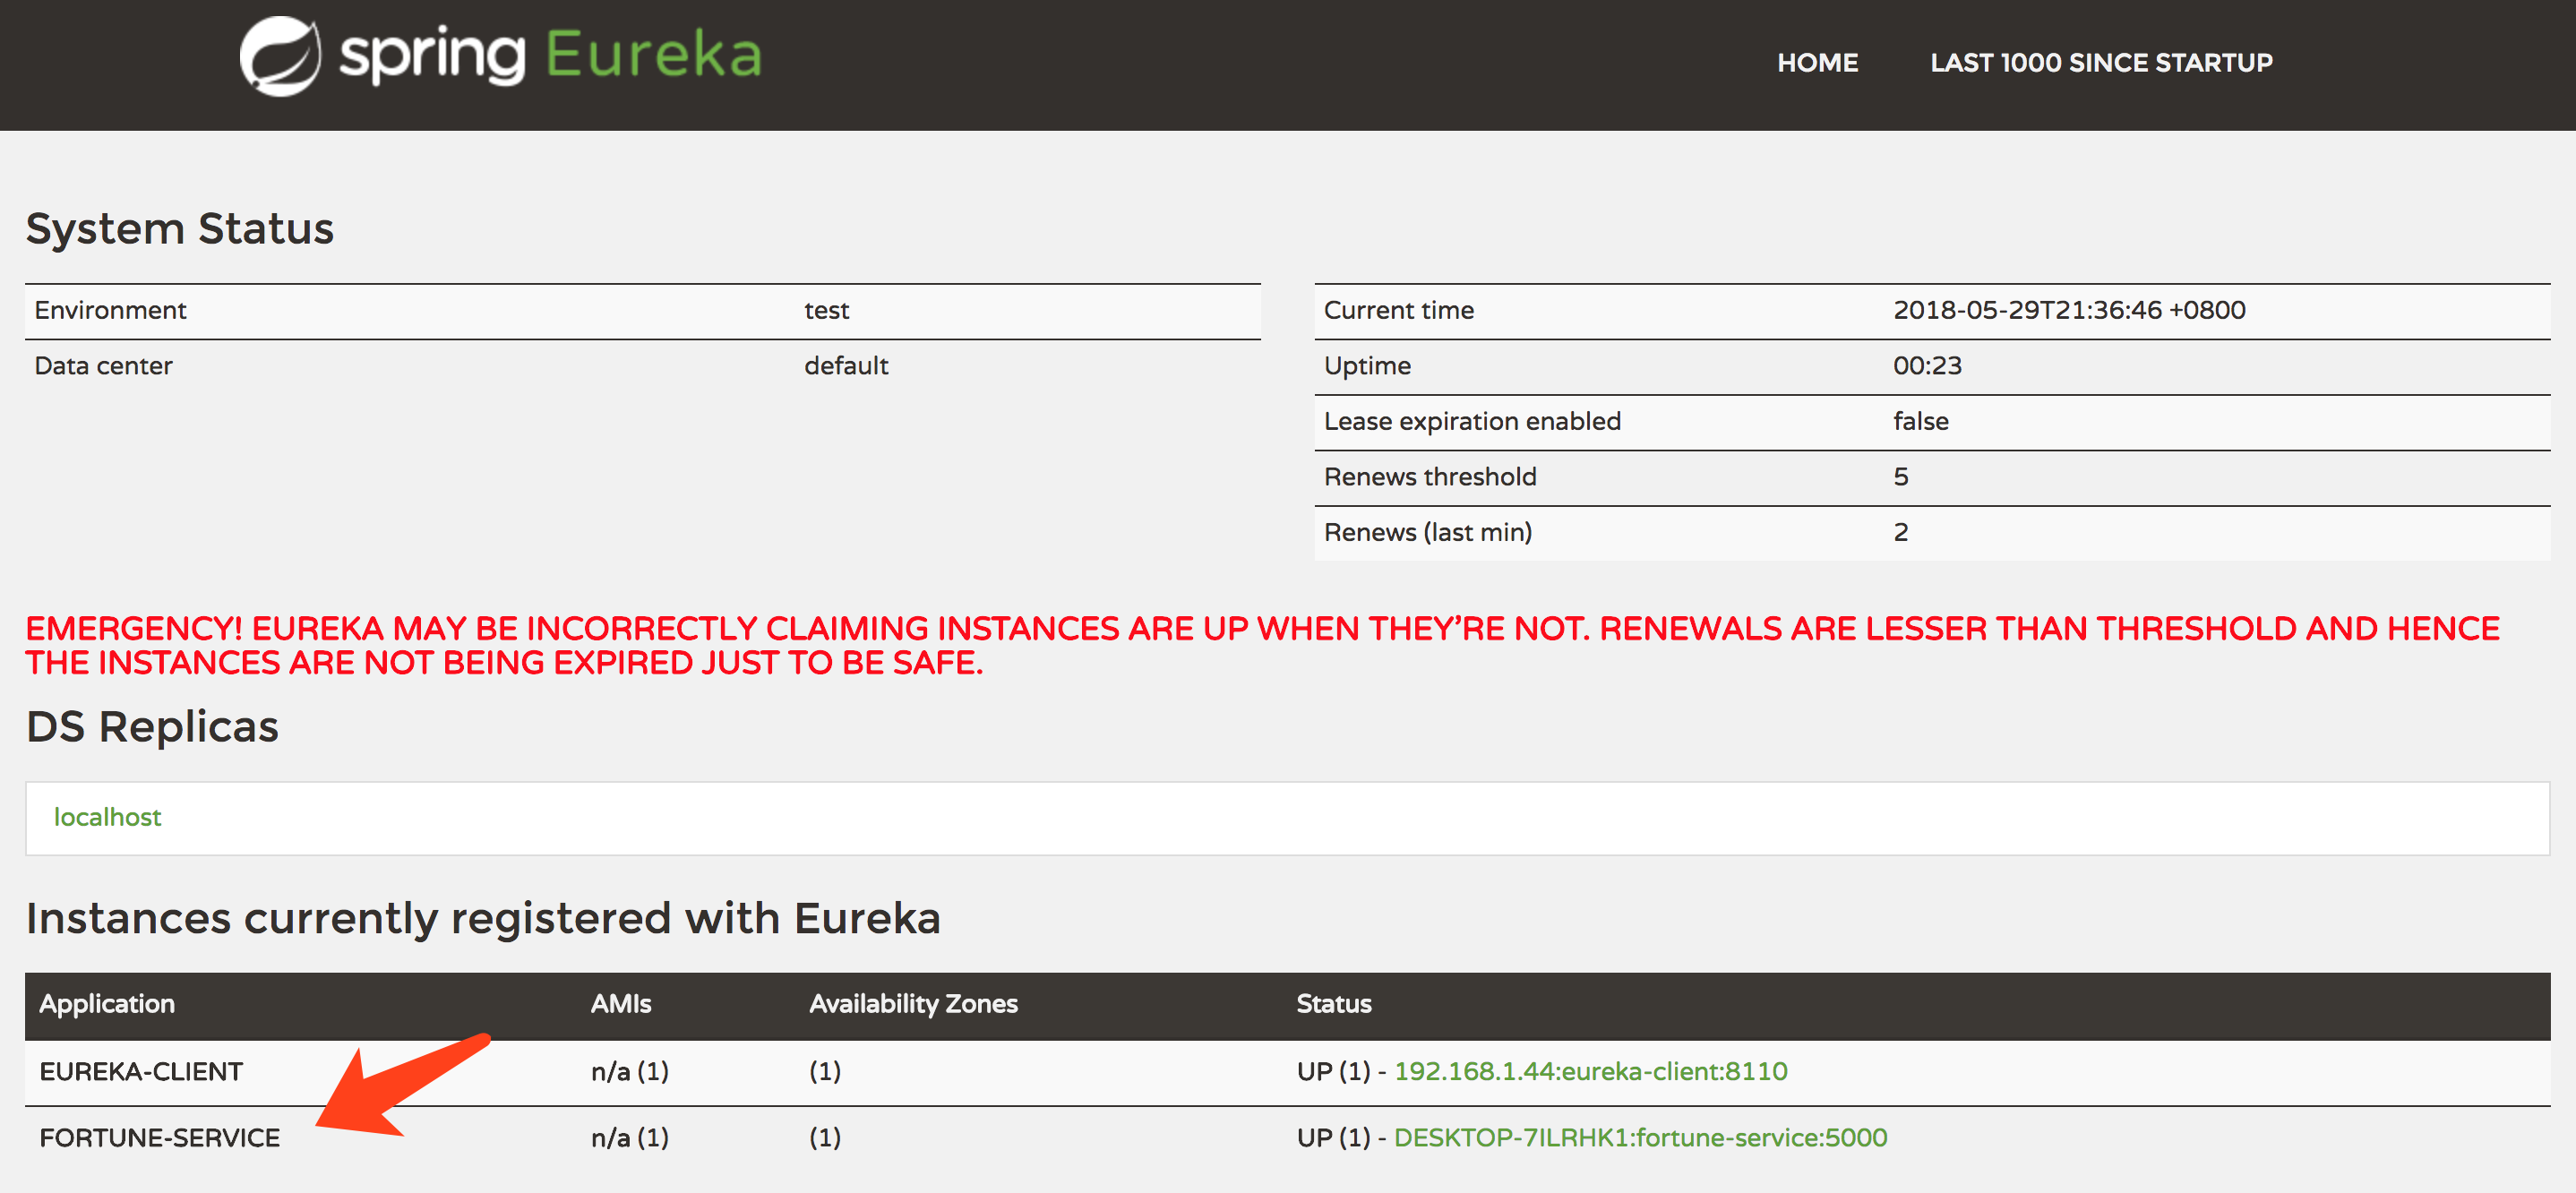The image size is (2576, 1193).
Task: Click the spring Eureka brand text
Action: tap(550, 56)
